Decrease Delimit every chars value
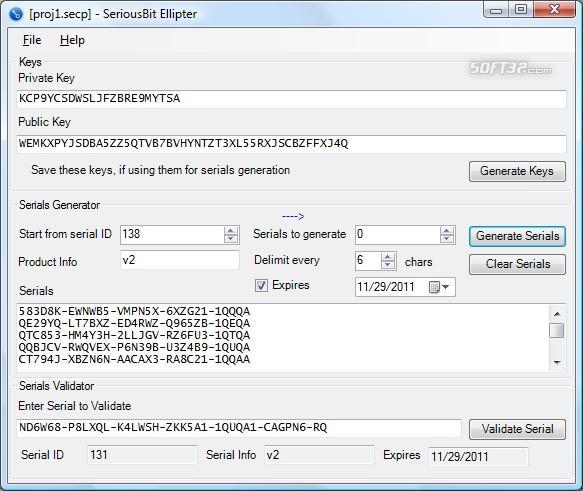Image resolution: width=583 pixels, height=491 pixels. 388,264
